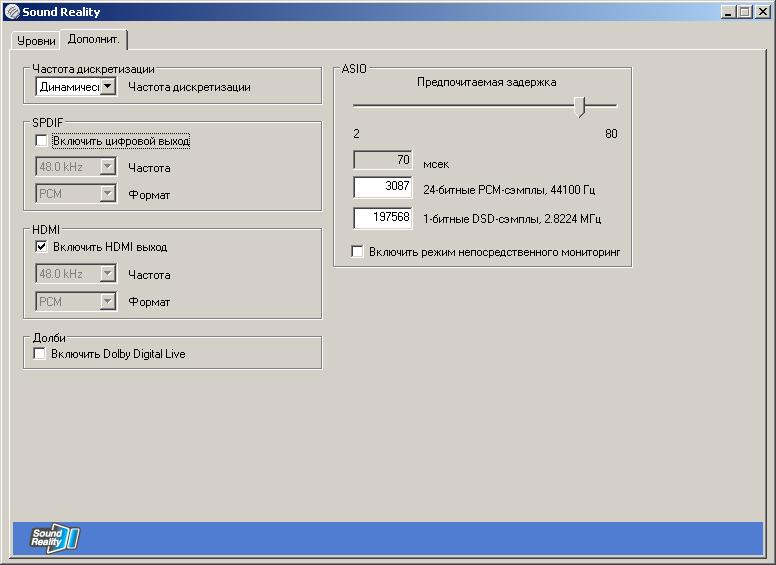776x565 pixels.
Task: Click the 197568 DSD samples field
Action: pos(383,218)
